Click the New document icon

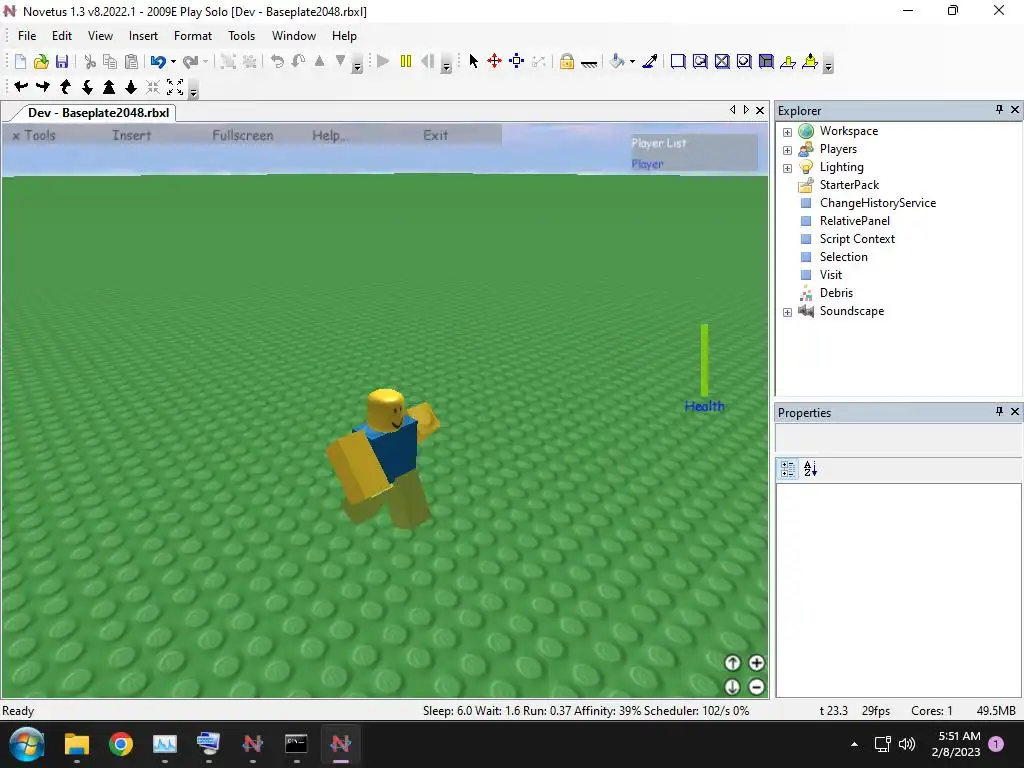coord(20,61)
